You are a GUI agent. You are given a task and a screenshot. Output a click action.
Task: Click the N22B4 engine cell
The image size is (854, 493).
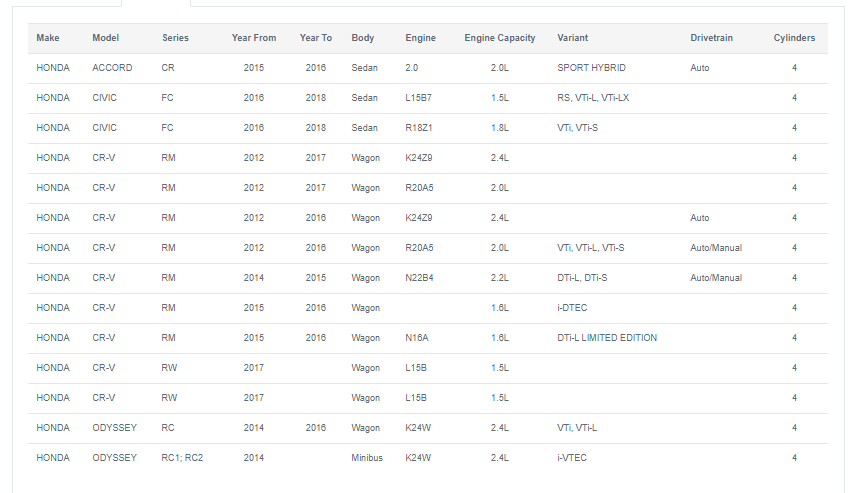tap(419, 278)
